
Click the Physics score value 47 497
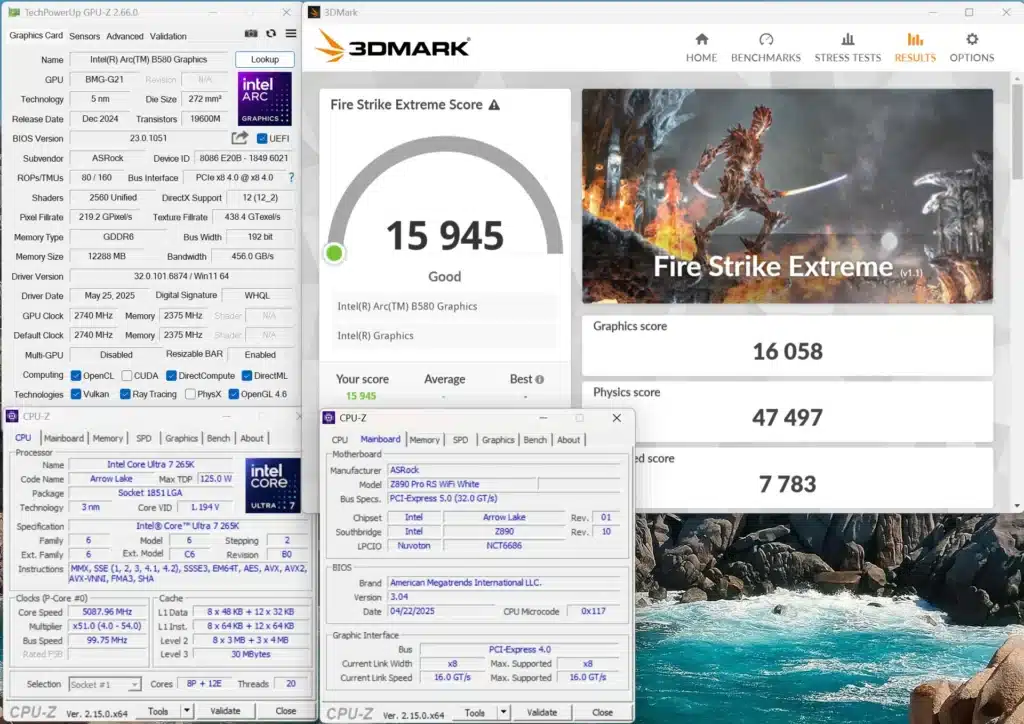788,417
